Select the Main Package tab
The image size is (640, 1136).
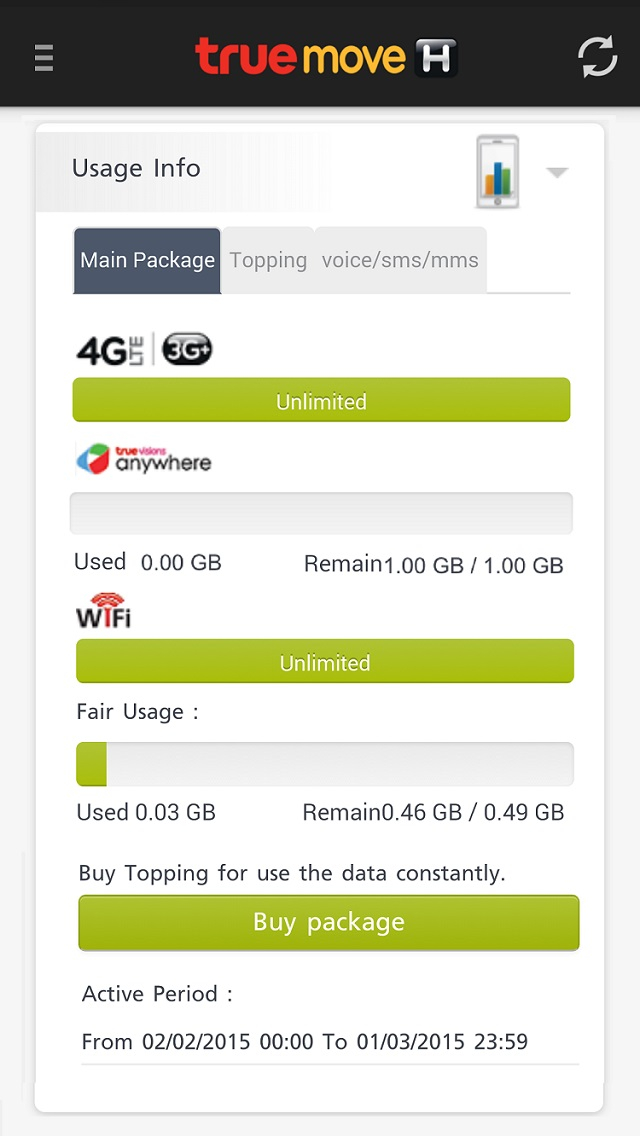tap(147, 261)
